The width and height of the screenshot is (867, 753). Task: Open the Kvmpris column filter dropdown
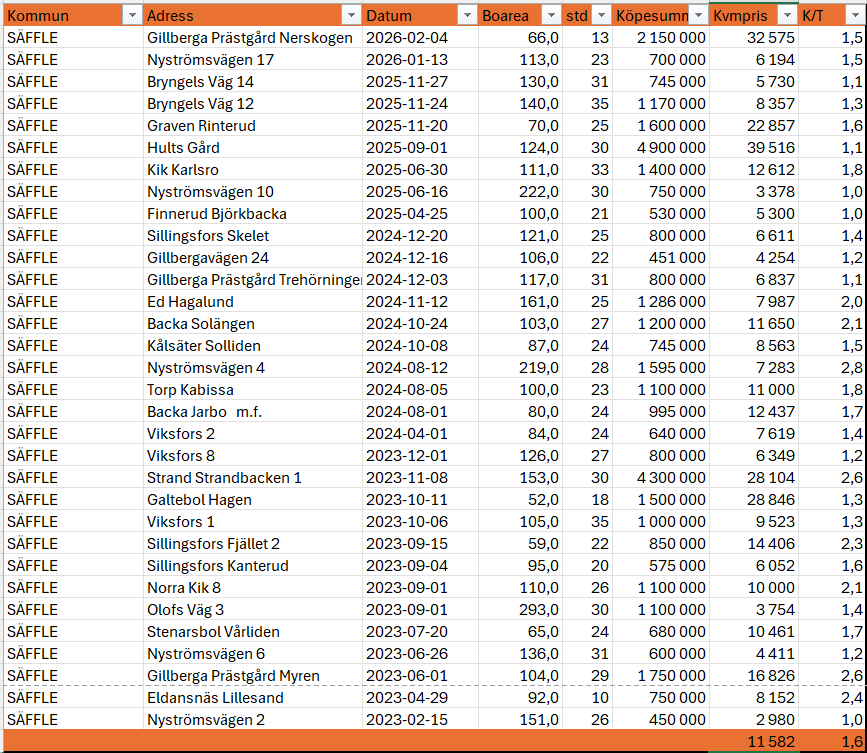tap(787, 16)
